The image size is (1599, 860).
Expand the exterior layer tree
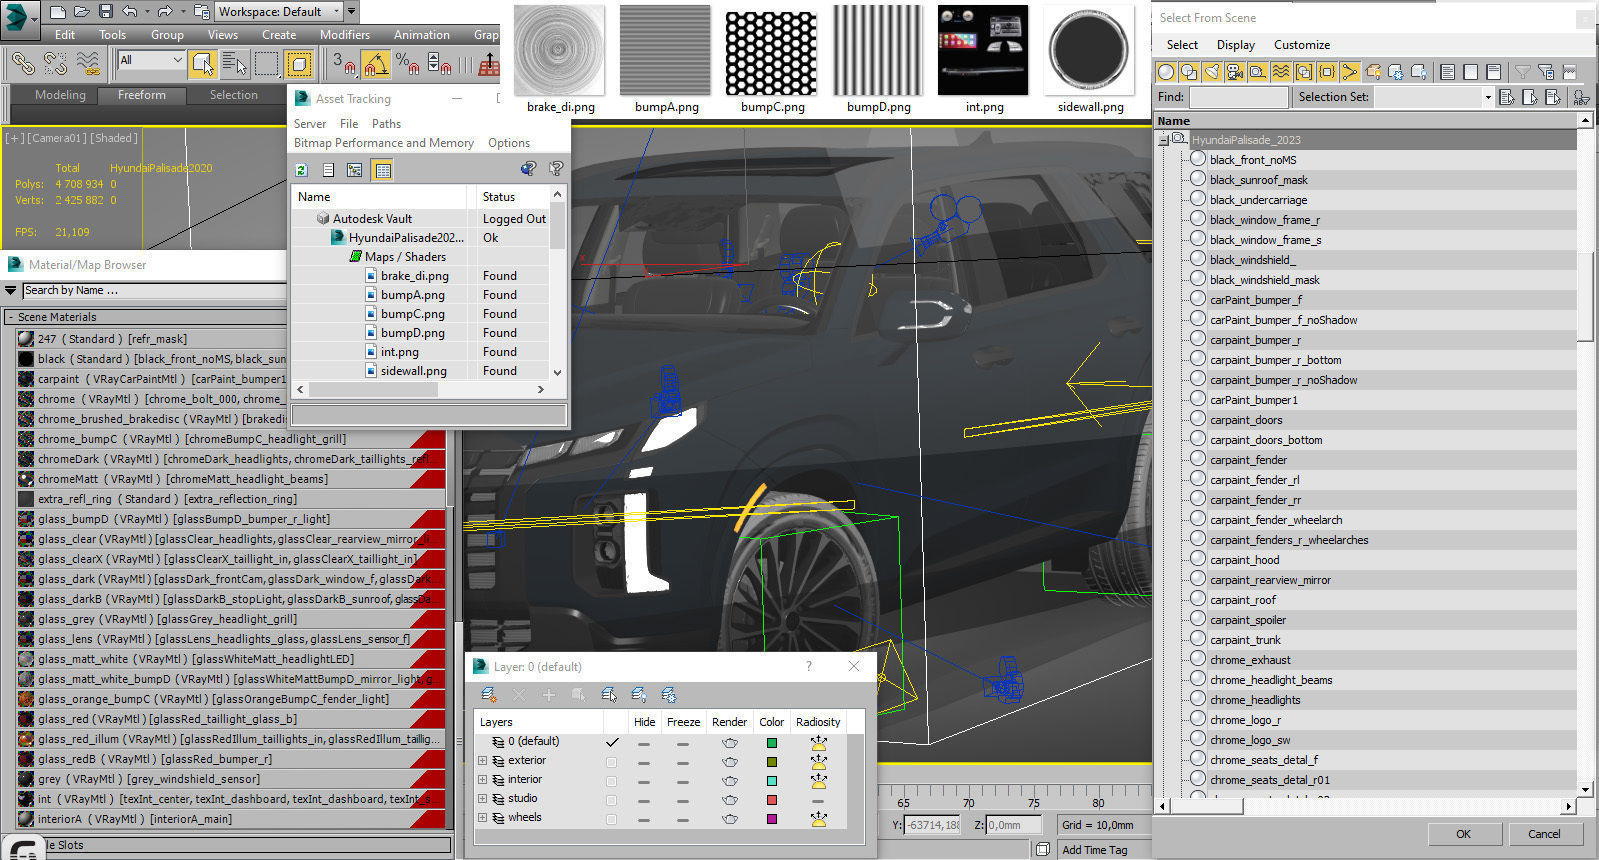pos(482,761)
